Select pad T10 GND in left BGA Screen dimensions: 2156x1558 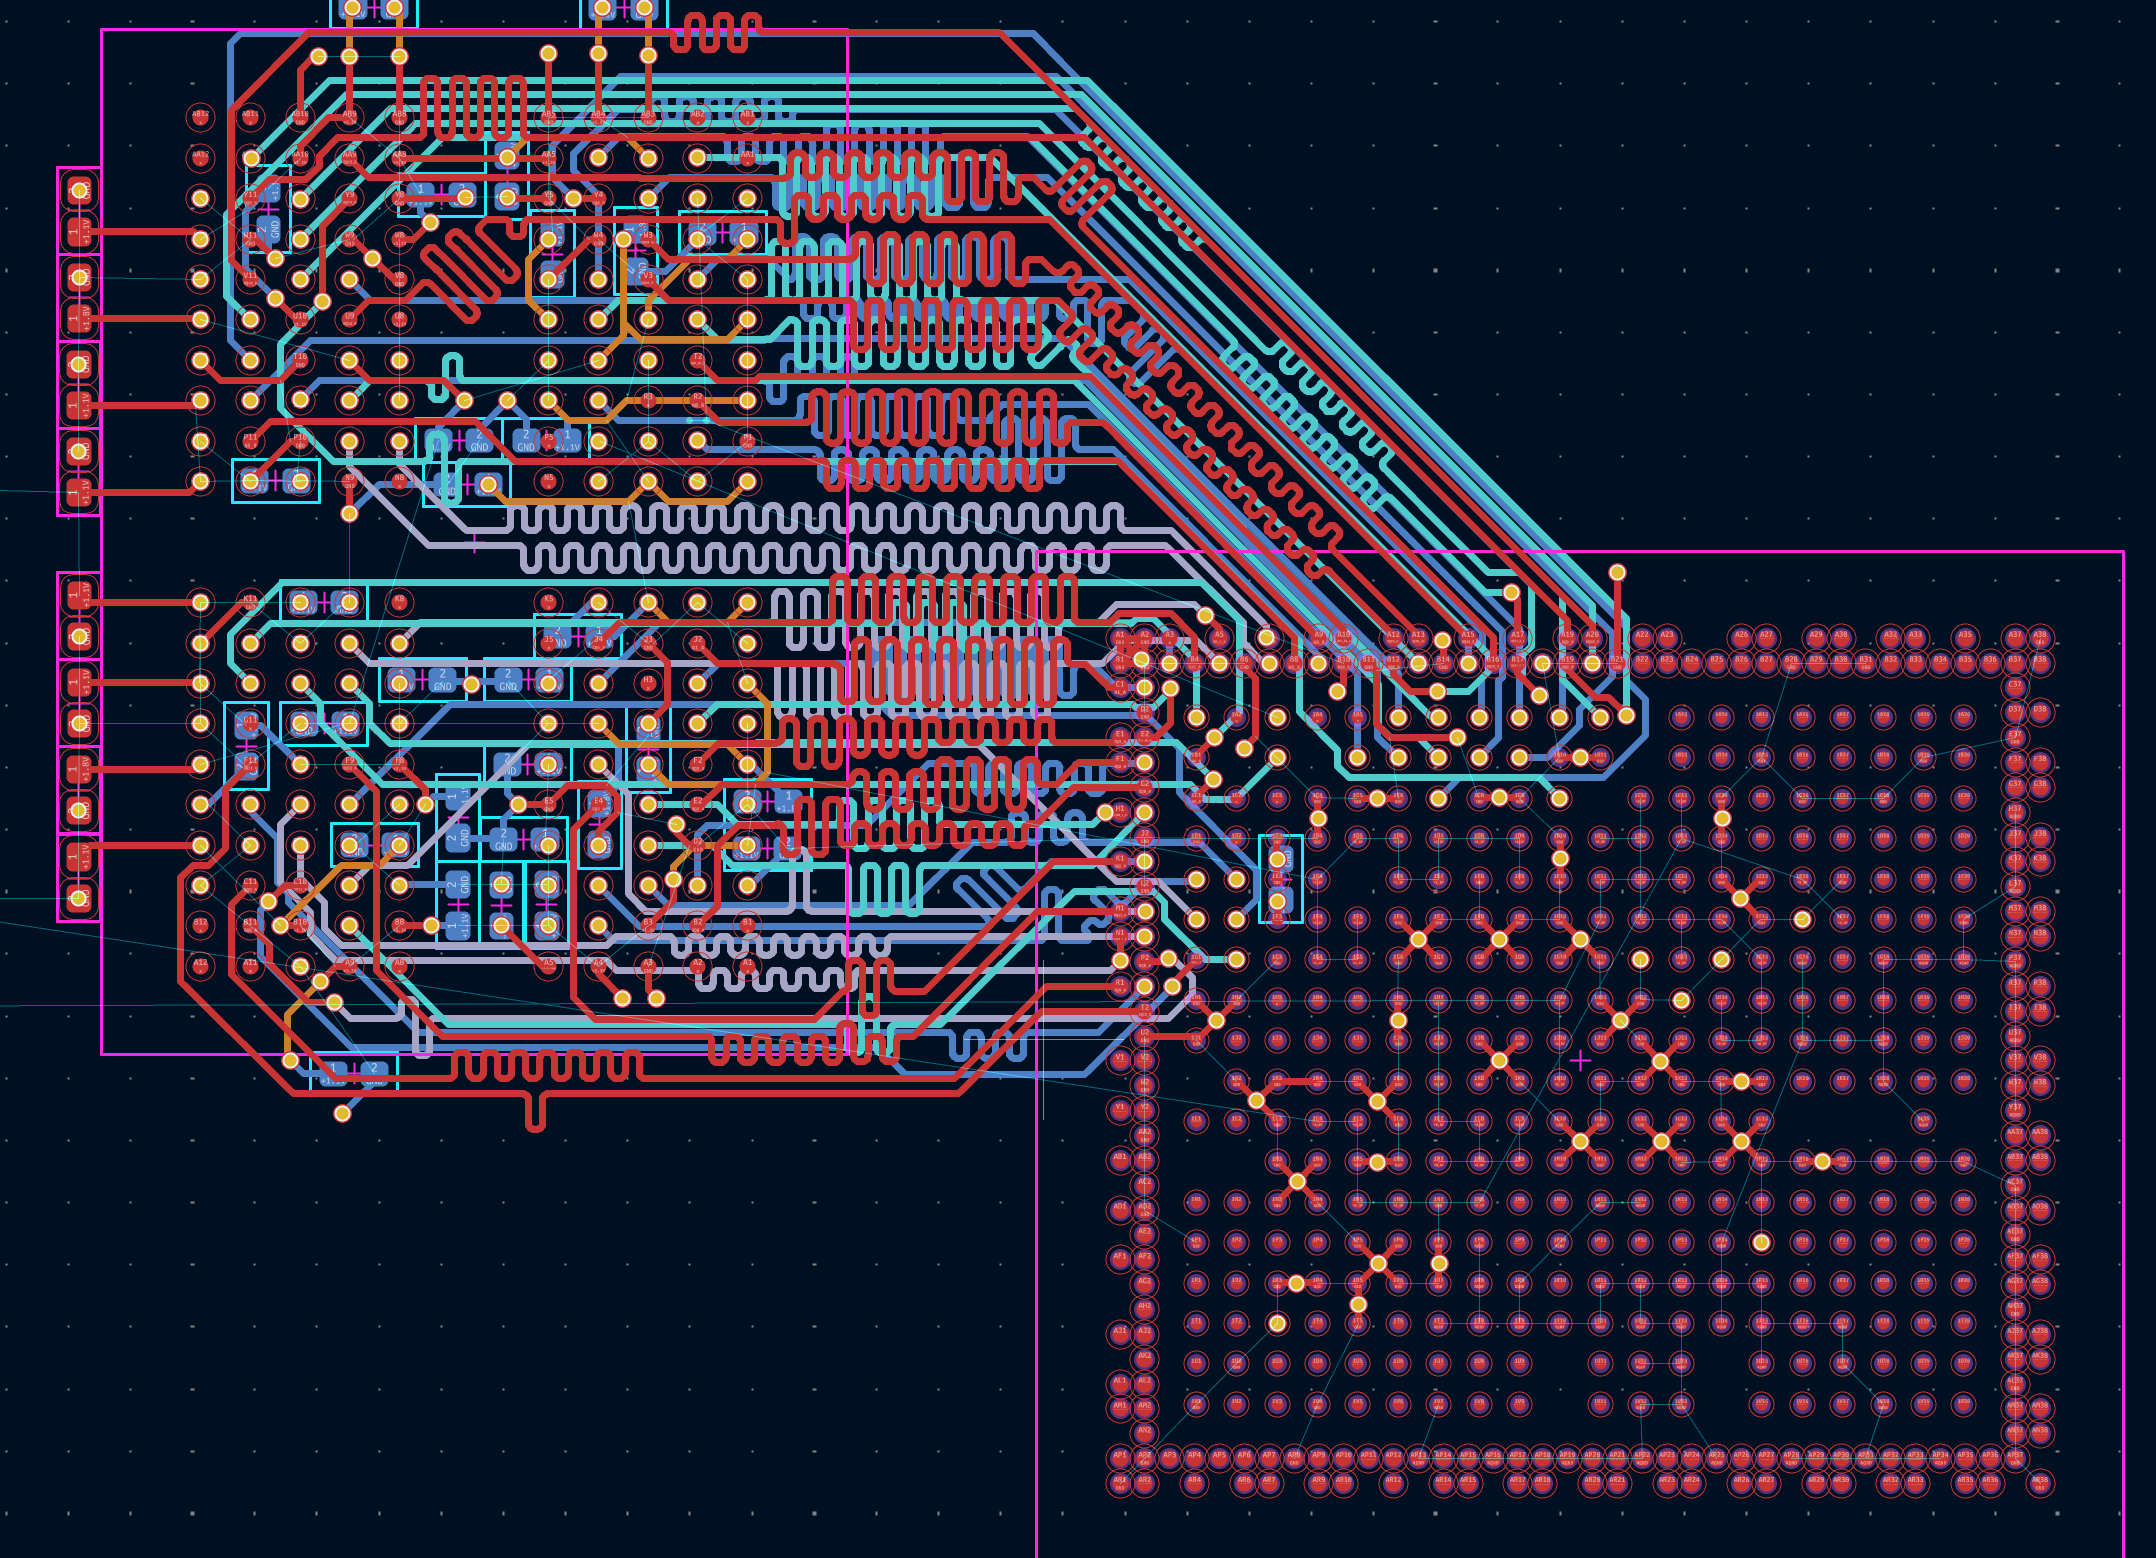point(300,359)
